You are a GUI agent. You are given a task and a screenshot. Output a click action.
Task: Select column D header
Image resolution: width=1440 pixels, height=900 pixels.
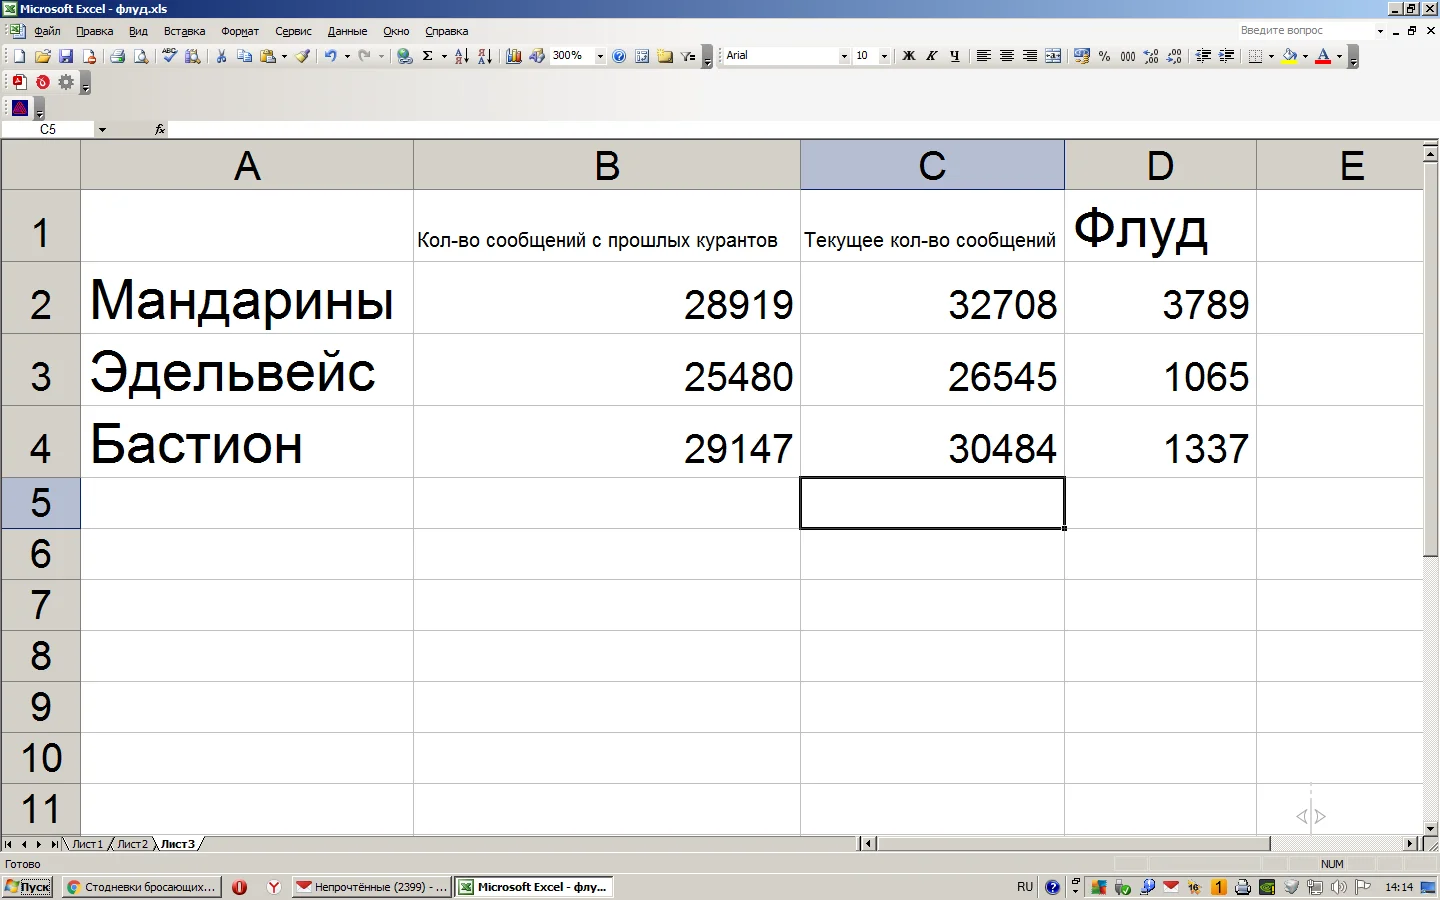1160,165
